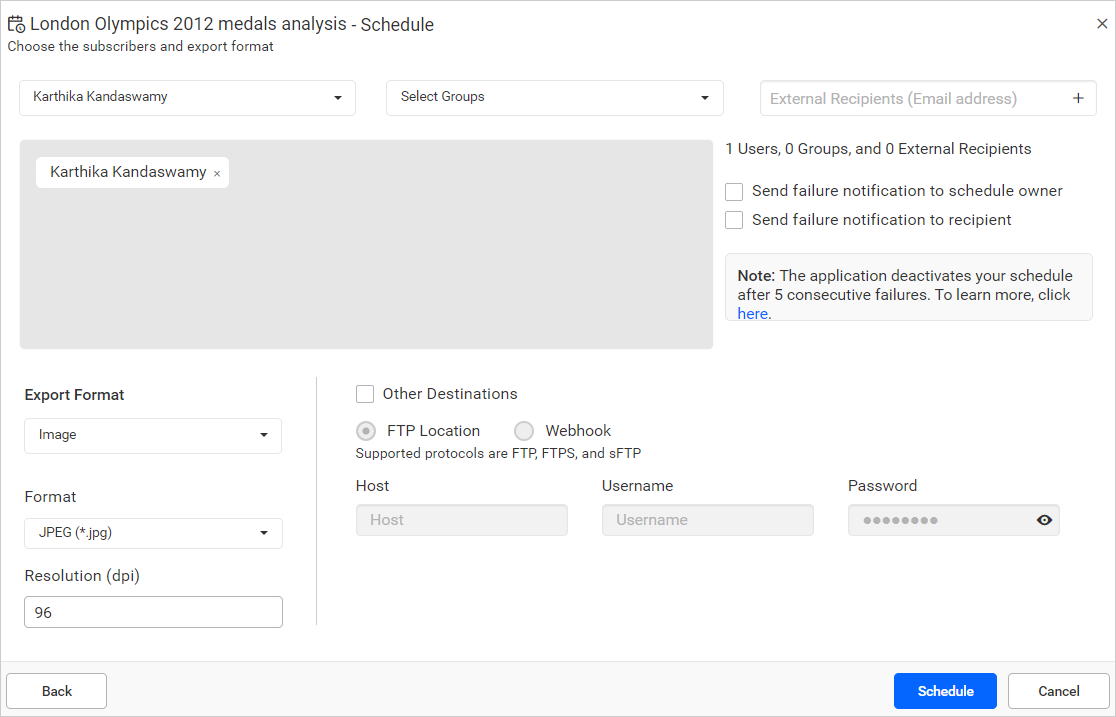Choose the Webhook radio option
Image resolution: width=1116 pixels, height=717 pixels.
[524, 431]
